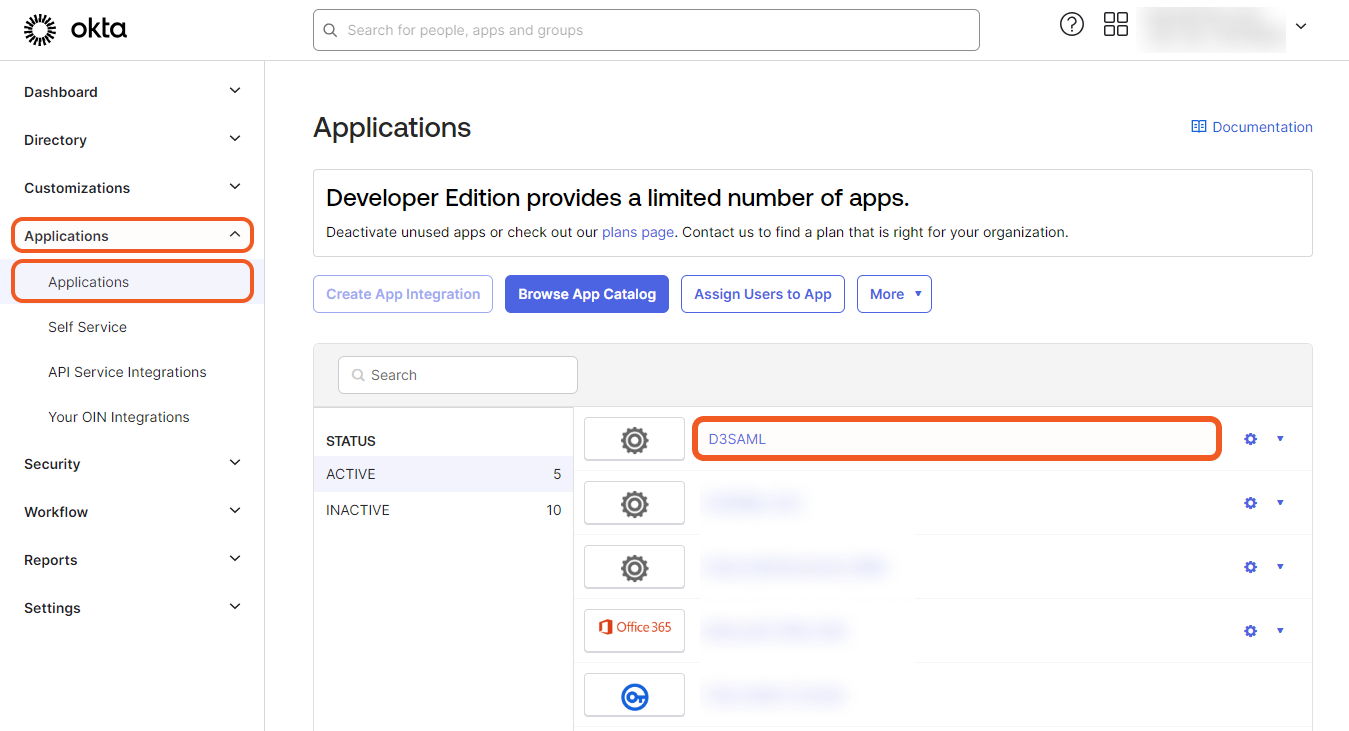Open the user account dropdown chevron
Viewport: 1349px width, 731px height.
pyautogui.click(x=1301, y=27)
